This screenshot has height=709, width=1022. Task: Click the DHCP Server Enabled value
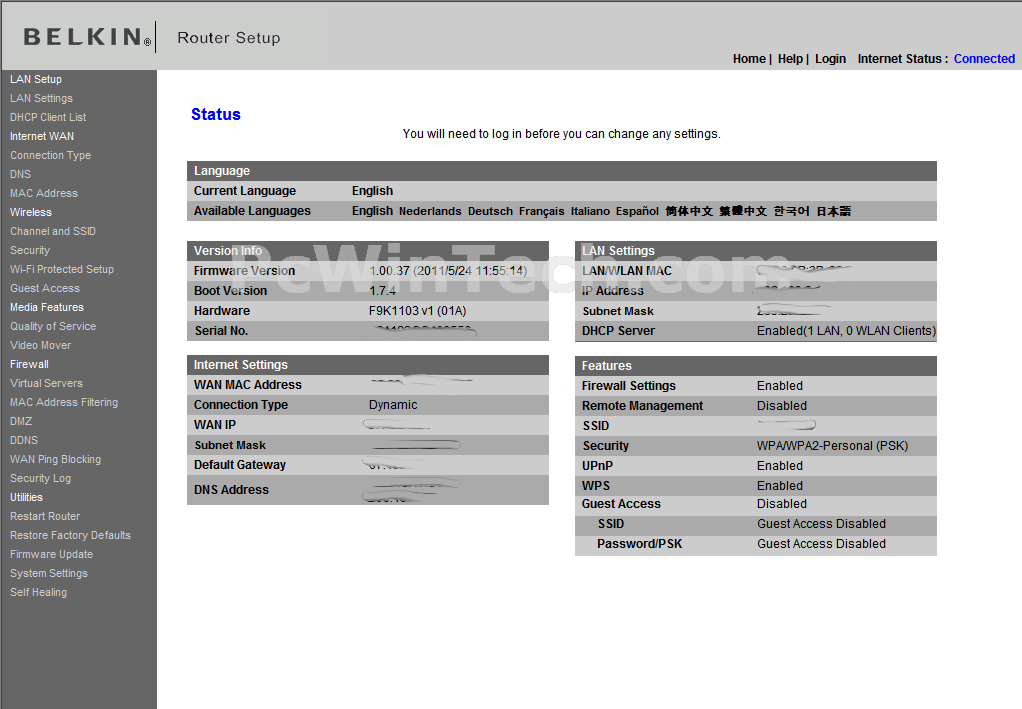point(846,331)
